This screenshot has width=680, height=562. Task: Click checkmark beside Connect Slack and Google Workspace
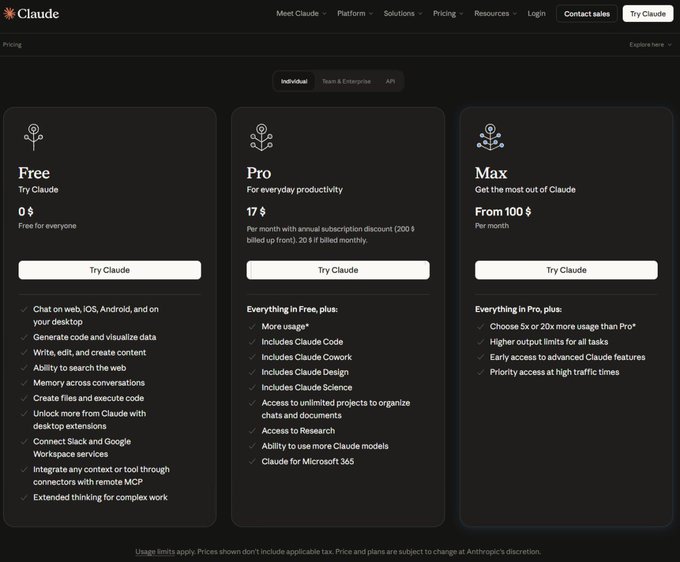pyautogui.click(x=24, y=441)
